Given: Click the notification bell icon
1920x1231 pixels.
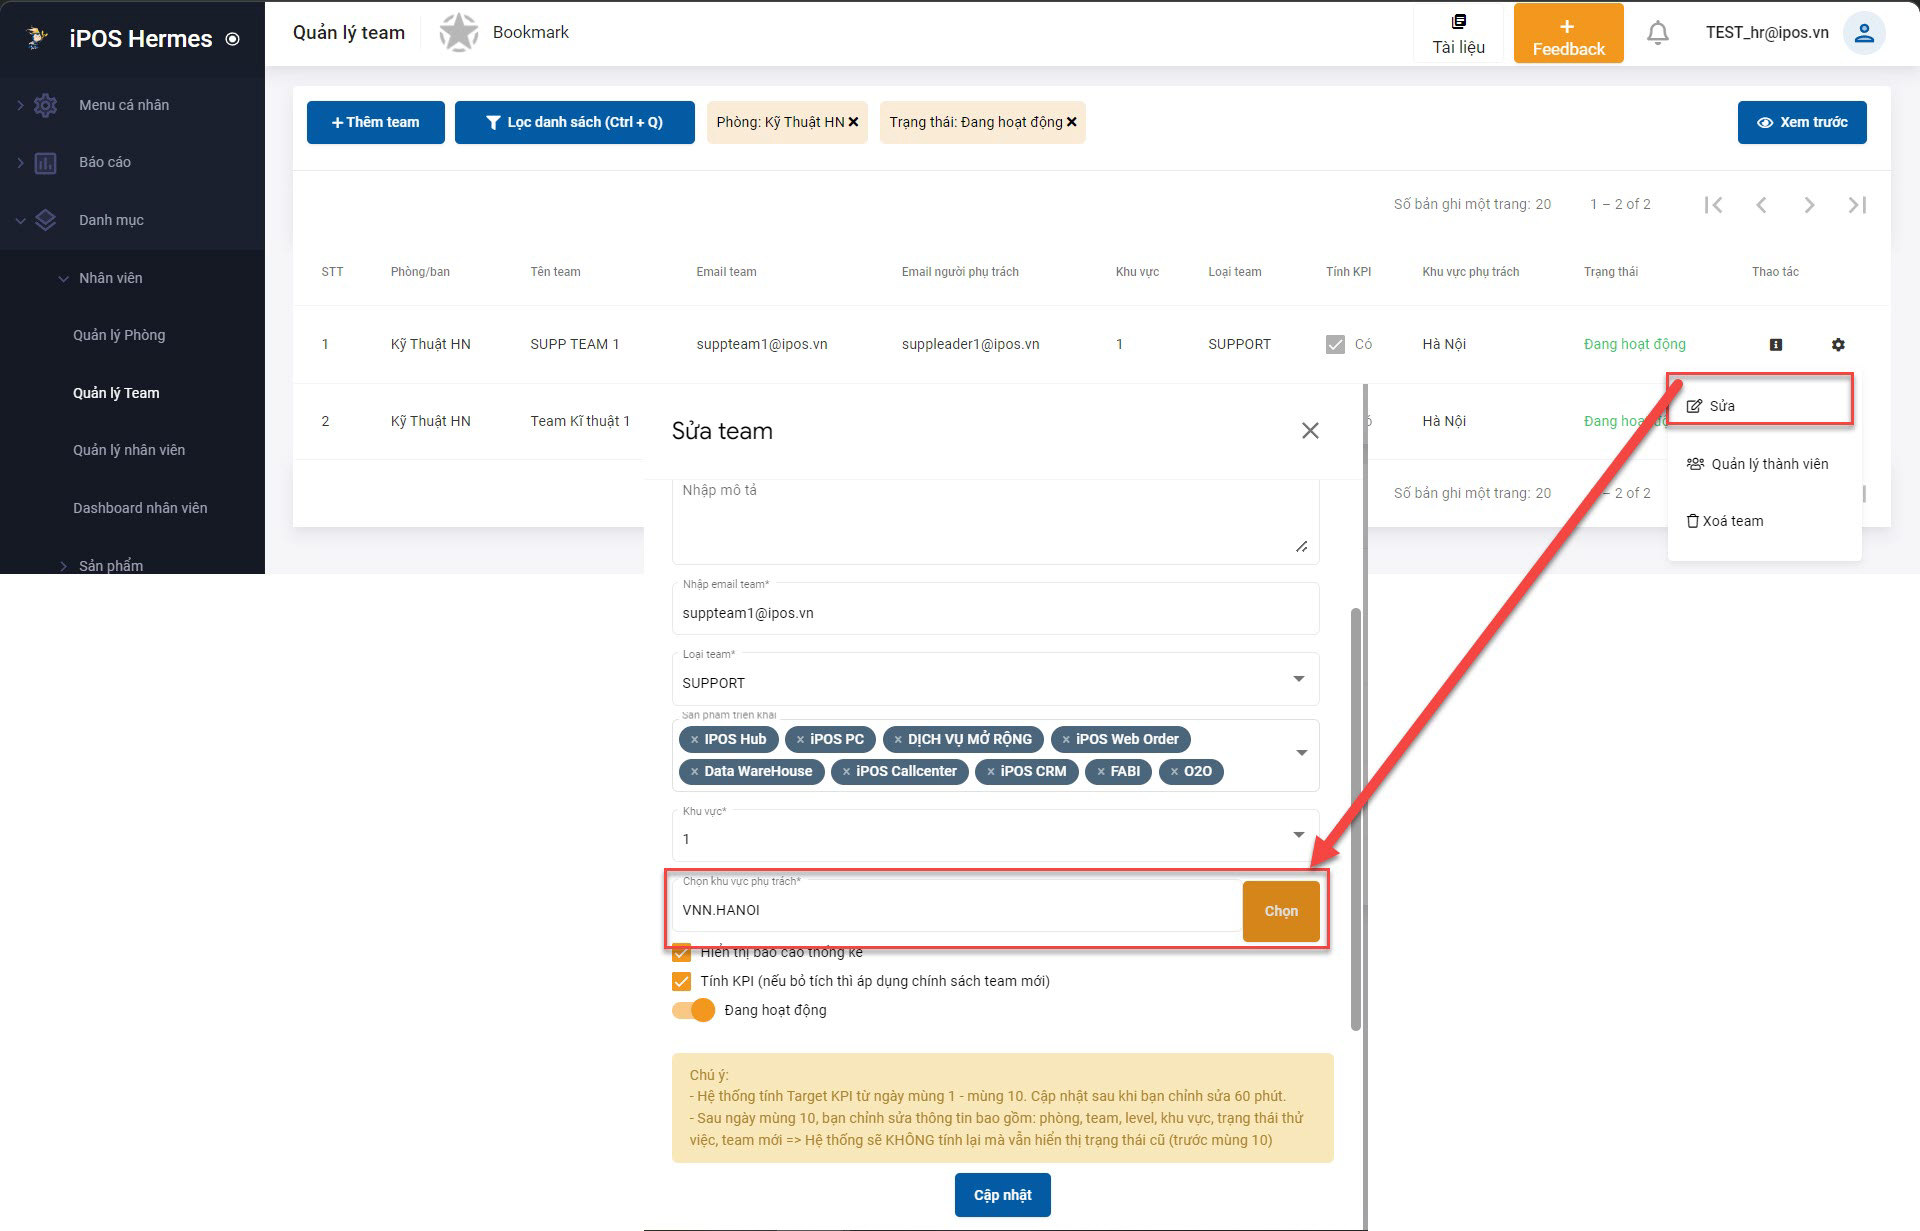Looking at the screenshot, I should [1657, 33].
